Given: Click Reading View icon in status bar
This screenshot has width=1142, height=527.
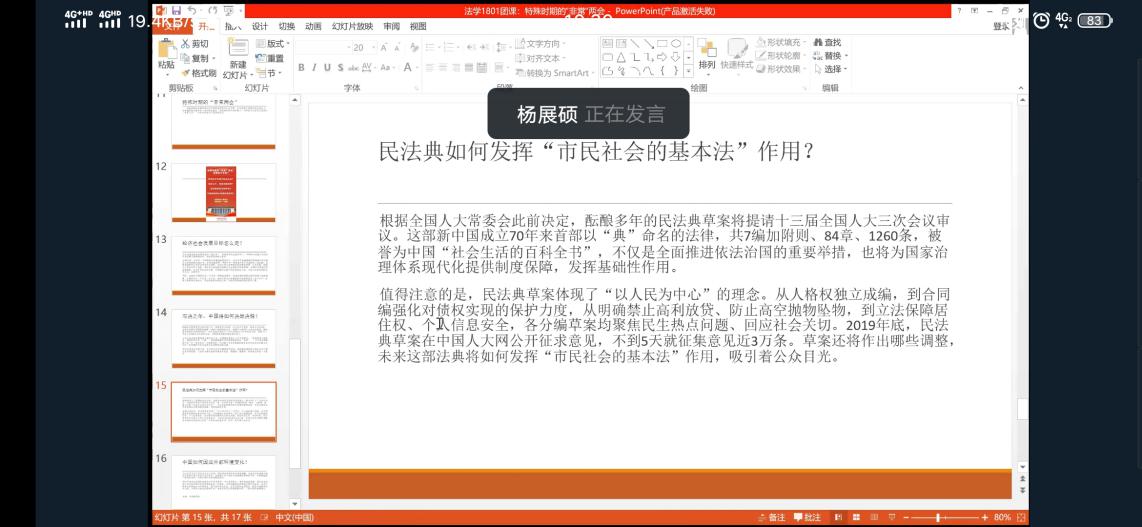Looking at the screenshot, I should [x=874, y=518].
